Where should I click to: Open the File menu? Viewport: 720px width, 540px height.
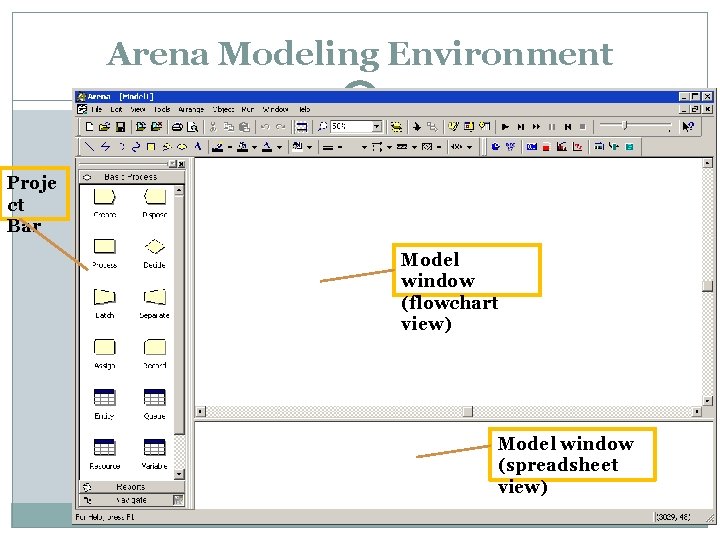(96, 109)
